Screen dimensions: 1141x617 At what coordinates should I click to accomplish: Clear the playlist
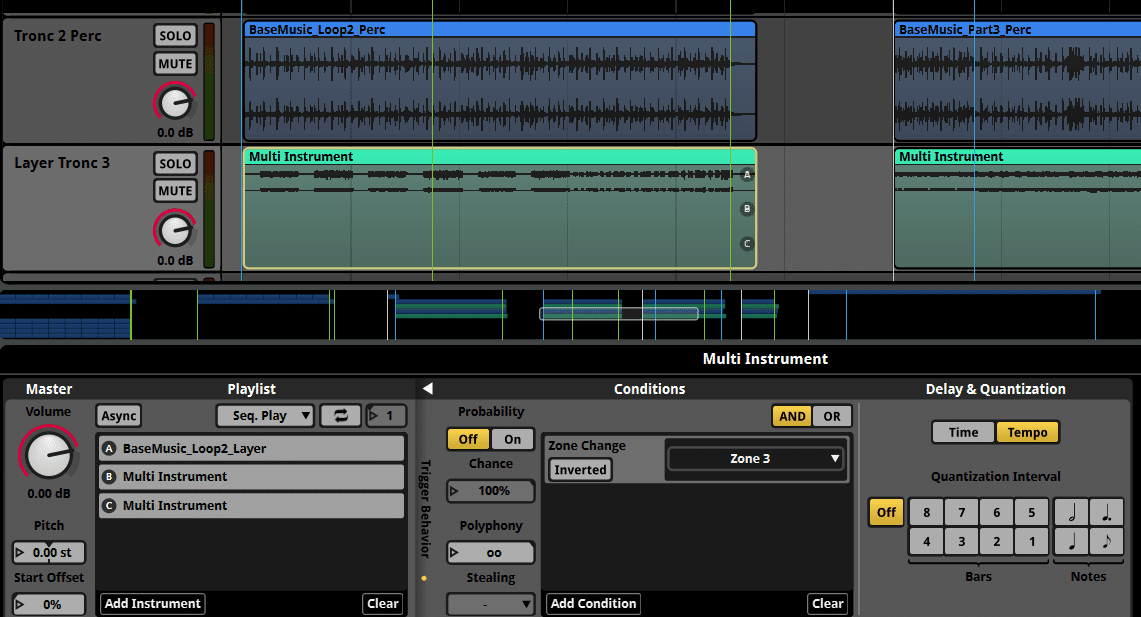(383, 603)
